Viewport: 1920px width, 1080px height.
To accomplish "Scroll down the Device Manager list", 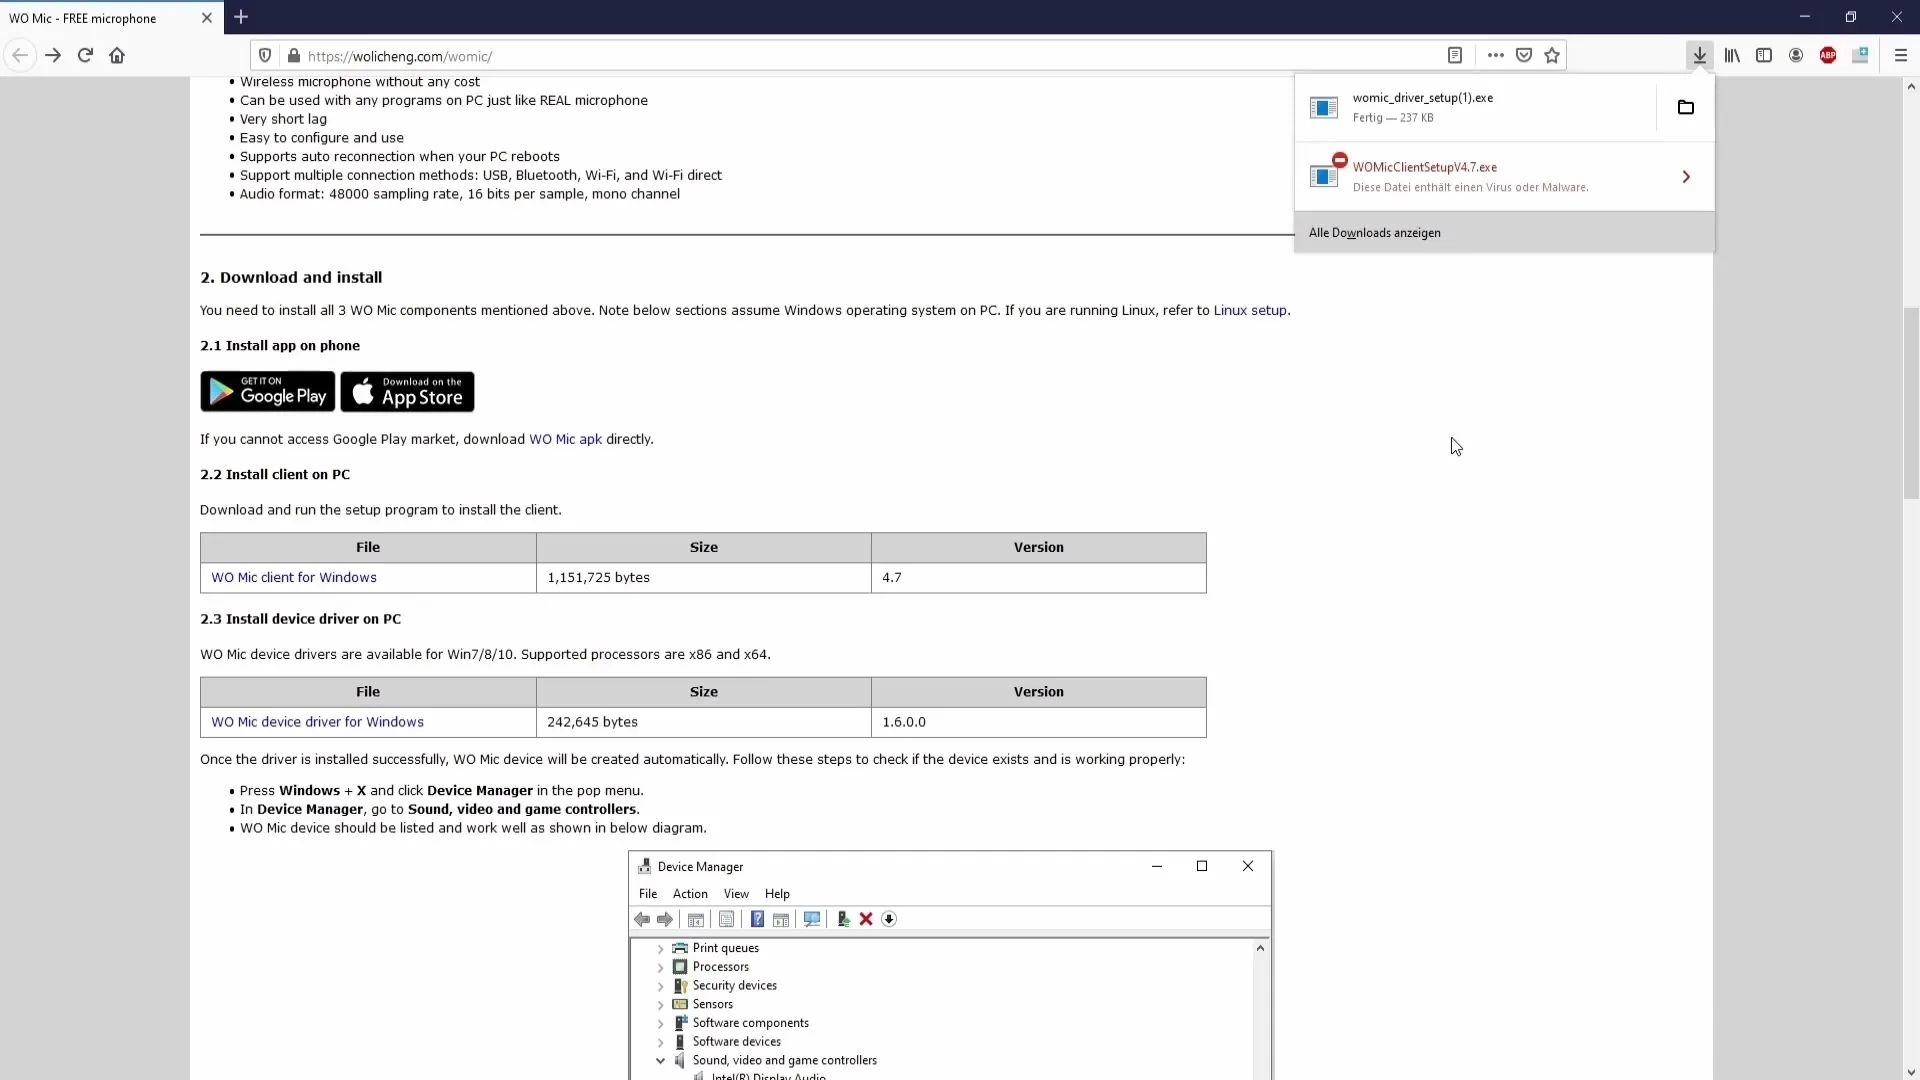I will [x=1261, y=1075].
